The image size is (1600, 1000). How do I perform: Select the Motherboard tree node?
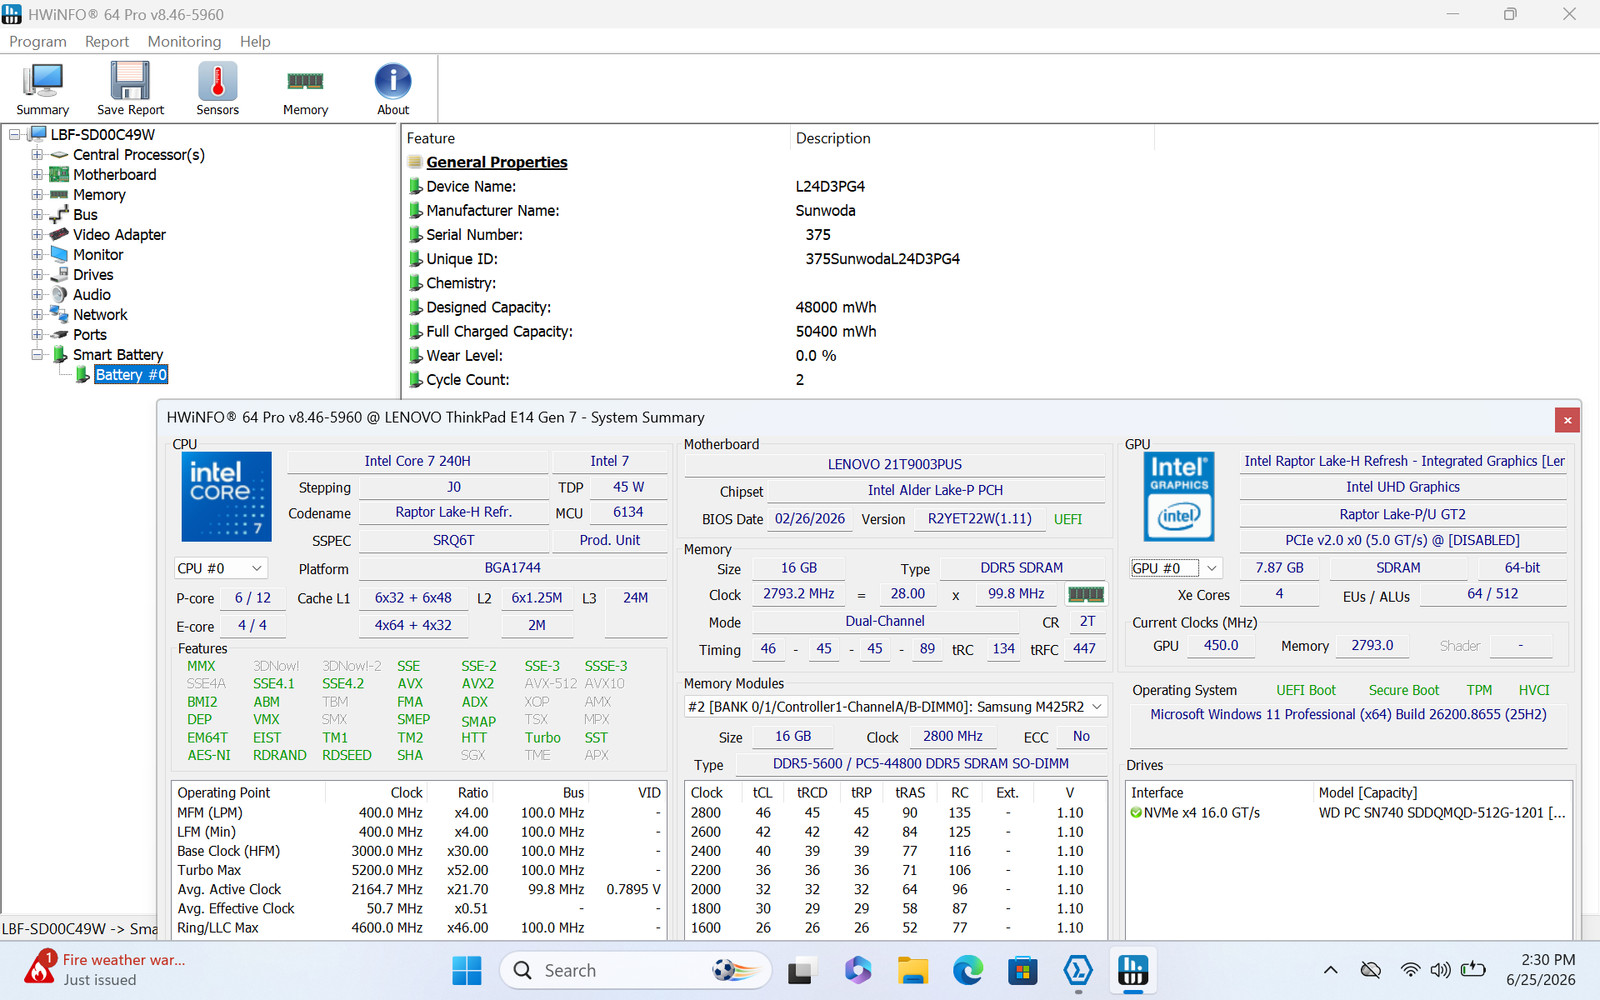tap(114, 175)
